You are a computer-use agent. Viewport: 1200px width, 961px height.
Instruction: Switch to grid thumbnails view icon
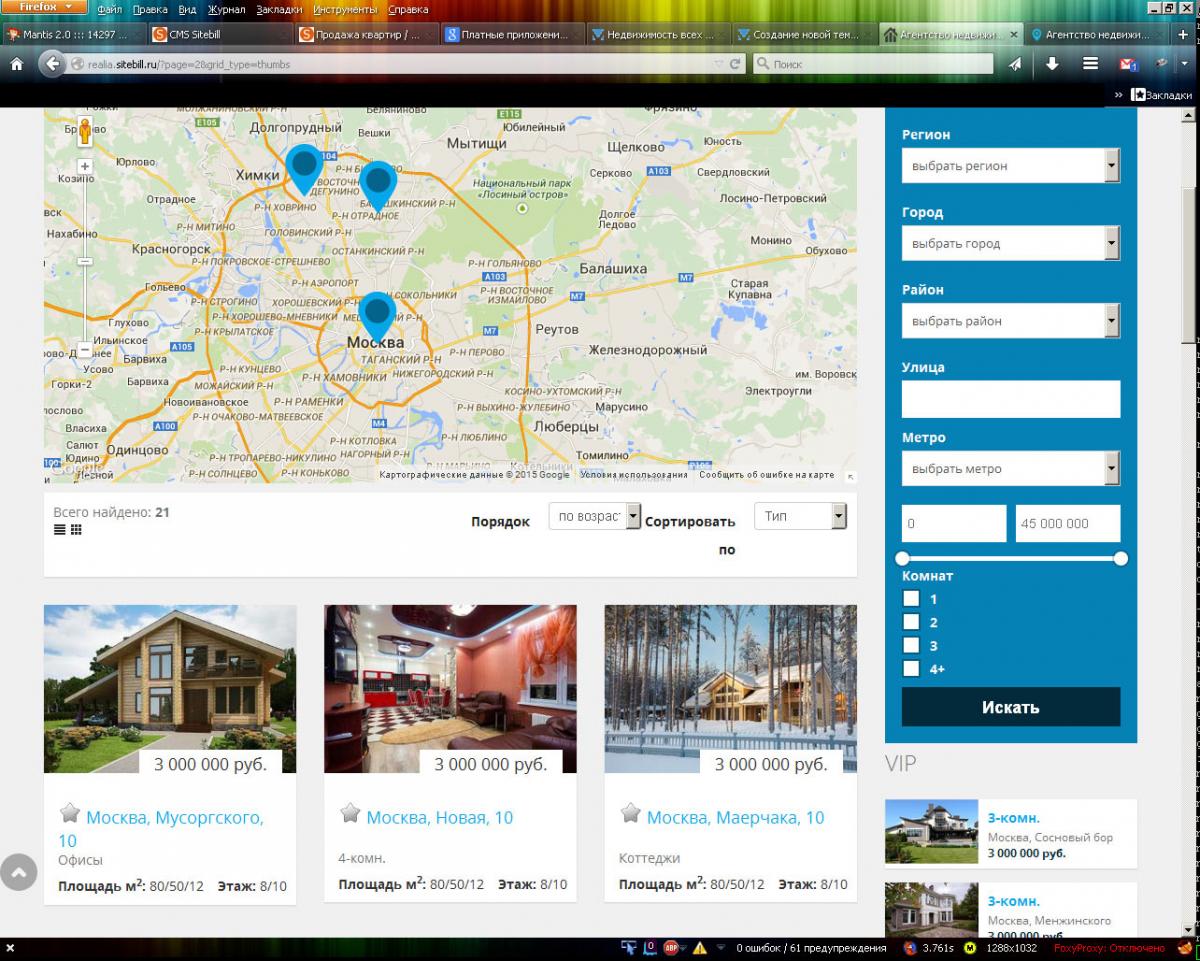(x=76, y=530)
